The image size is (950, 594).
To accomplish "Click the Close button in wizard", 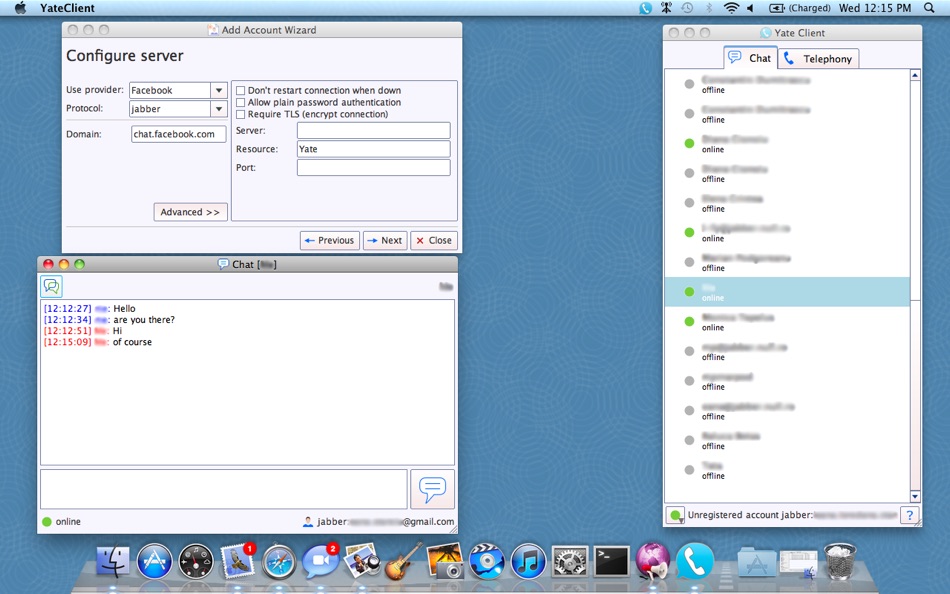I will point(434,240).
